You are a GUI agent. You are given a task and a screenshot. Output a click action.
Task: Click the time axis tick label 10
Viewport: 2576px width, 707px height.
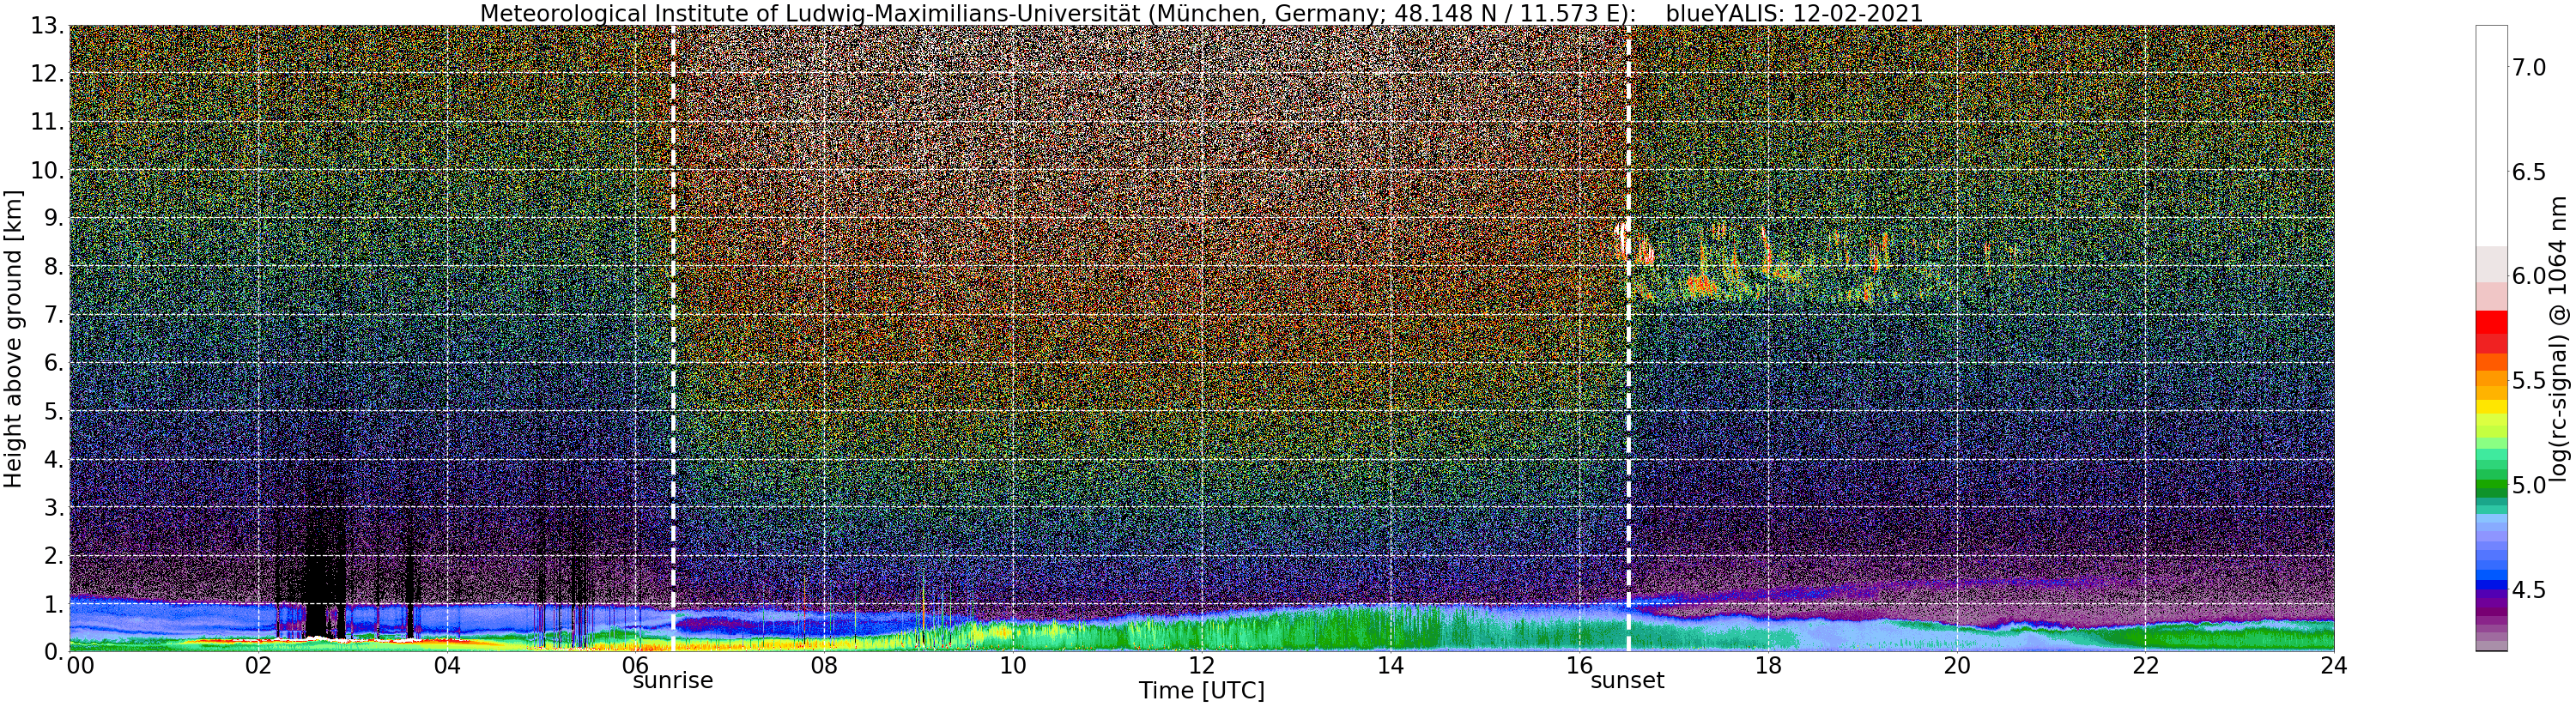click(1013, 665)
